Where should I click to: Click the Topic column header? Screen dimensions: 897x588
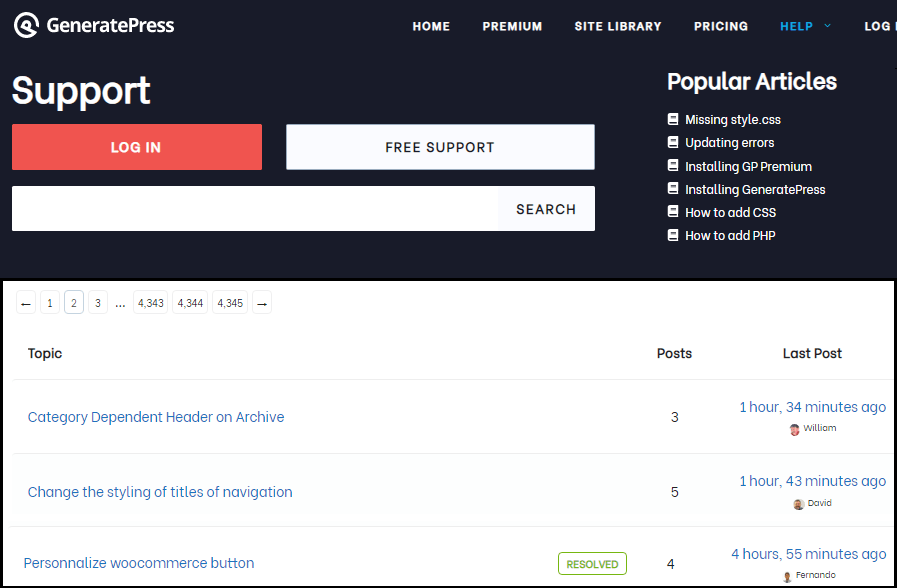(45, 353)
